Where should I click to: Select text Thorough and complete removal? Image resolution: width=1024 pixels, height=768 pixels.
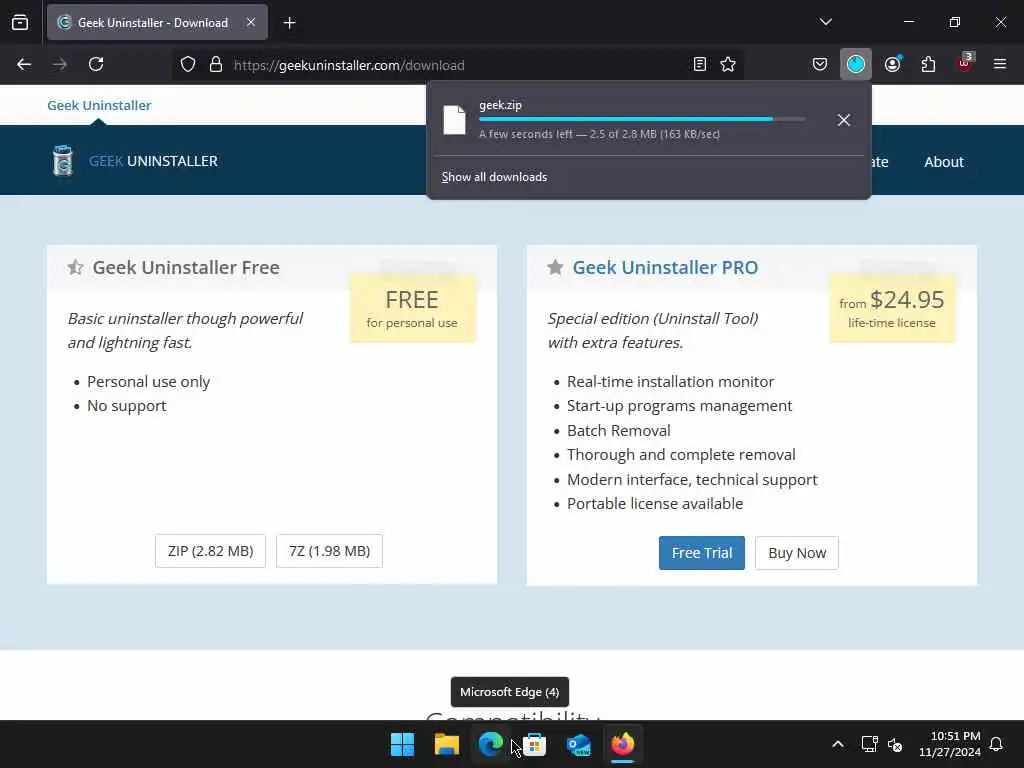[681, 455]
